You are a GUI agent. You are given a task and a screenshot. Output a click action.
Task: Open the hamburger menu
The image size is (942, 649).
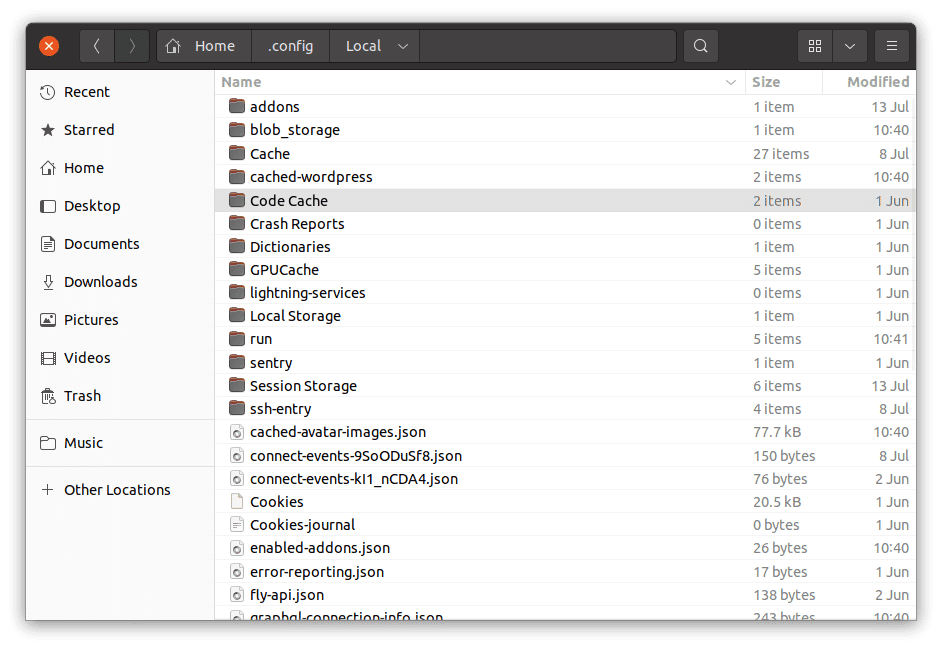(x=891, y=45)
